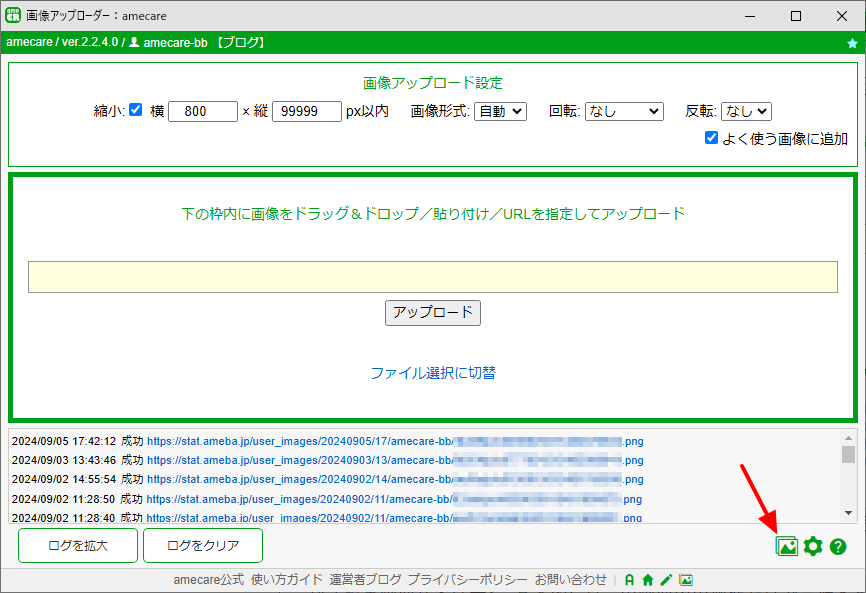866x593 pixels.
Task: Click the green pencil icon in footer
Action: (x=667, y=580)
